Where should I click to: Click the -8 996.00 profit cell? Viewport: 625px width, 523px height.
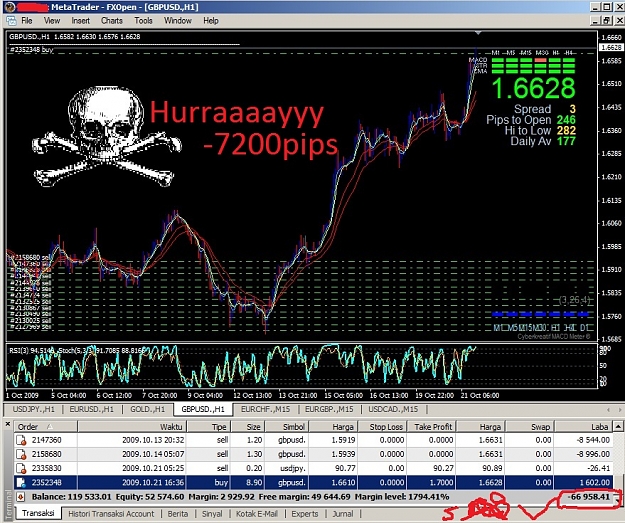click(x=593, y=454)
